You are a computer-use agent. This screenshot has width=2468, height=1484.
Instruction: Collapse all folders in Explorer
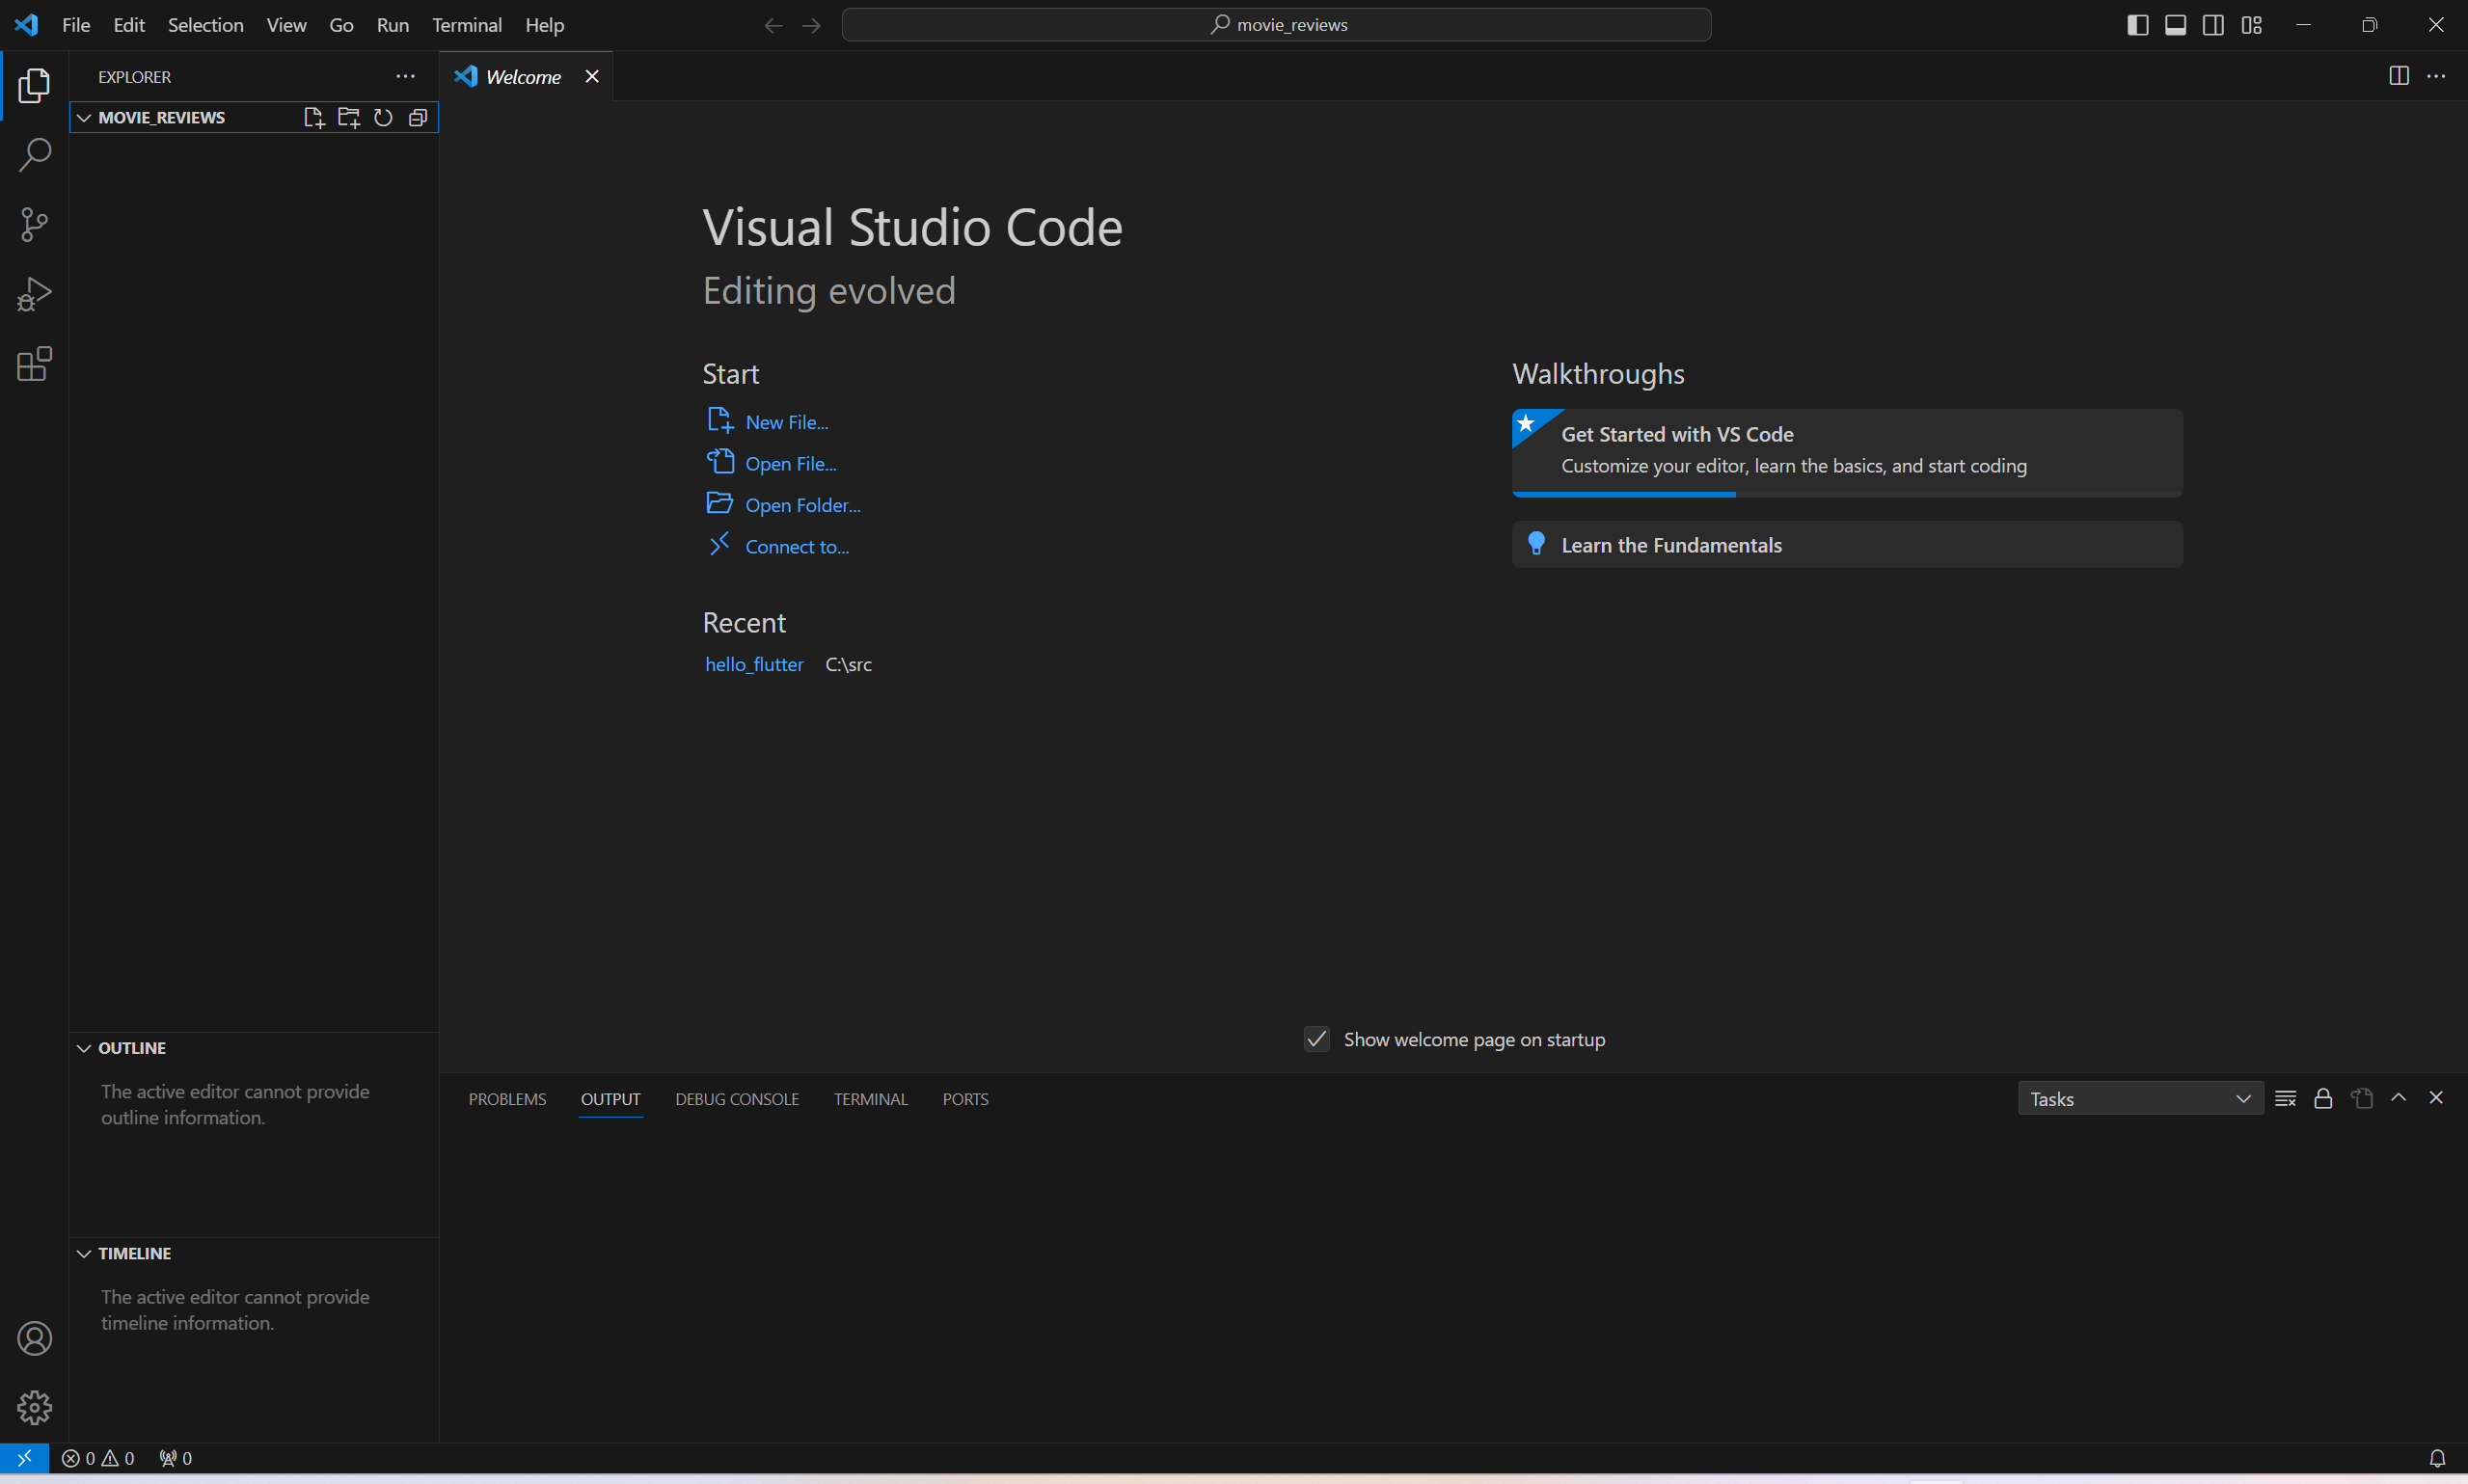pos(418,118)
